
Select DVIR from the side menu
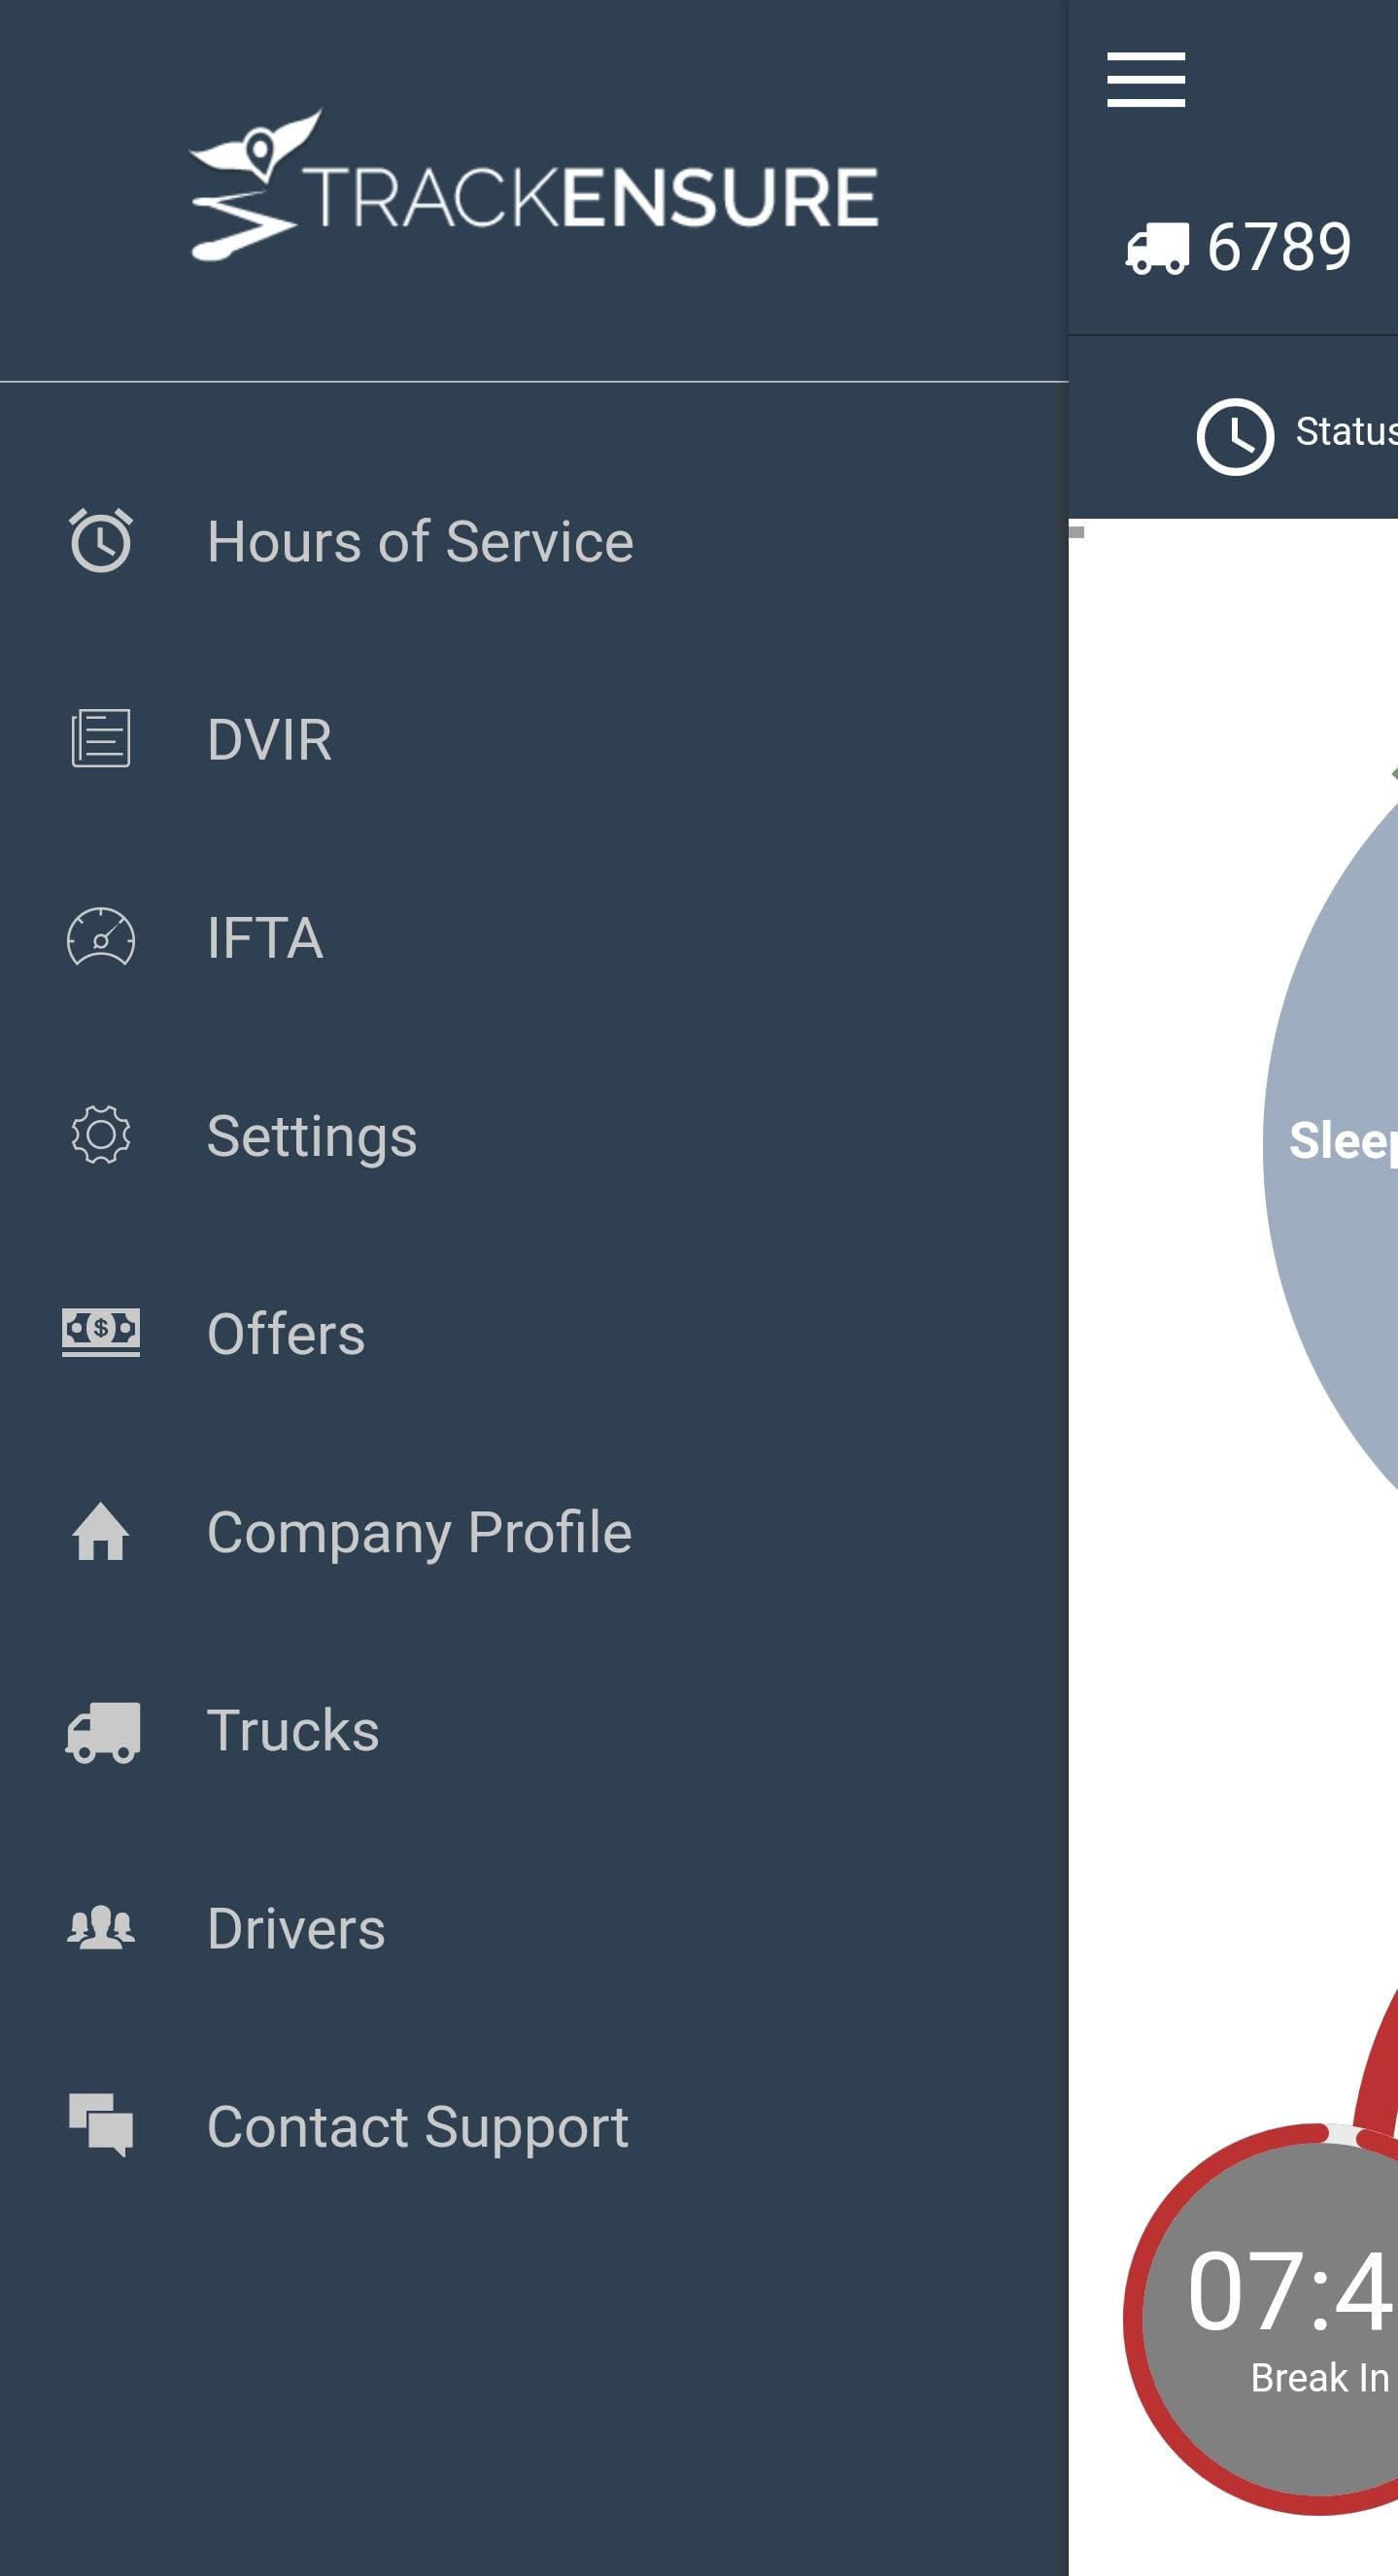[x=270, y=740]
